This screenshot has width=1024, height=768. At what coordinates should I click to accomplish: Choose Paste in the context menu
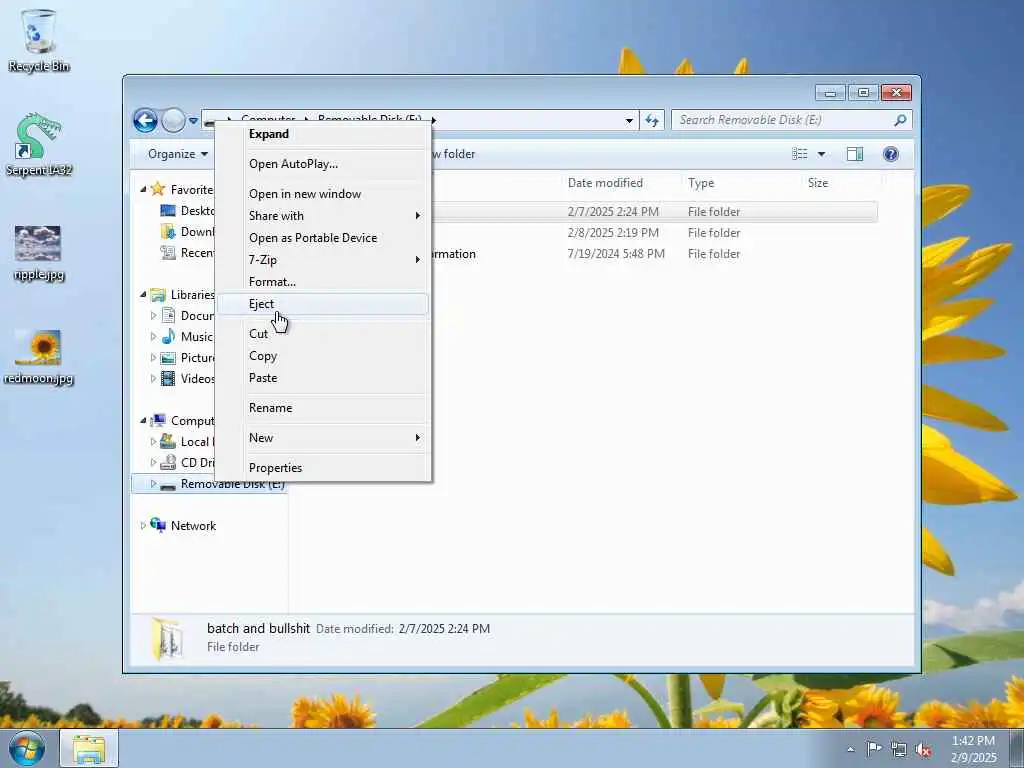click(323, 377)
